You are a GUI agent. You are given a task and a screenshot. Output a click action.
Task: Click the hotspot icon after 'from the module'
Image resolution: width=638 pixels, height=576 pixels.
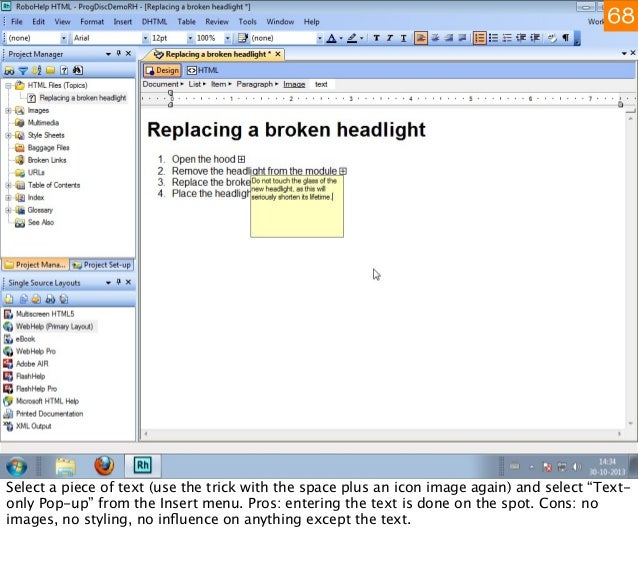tap(343, 171)
